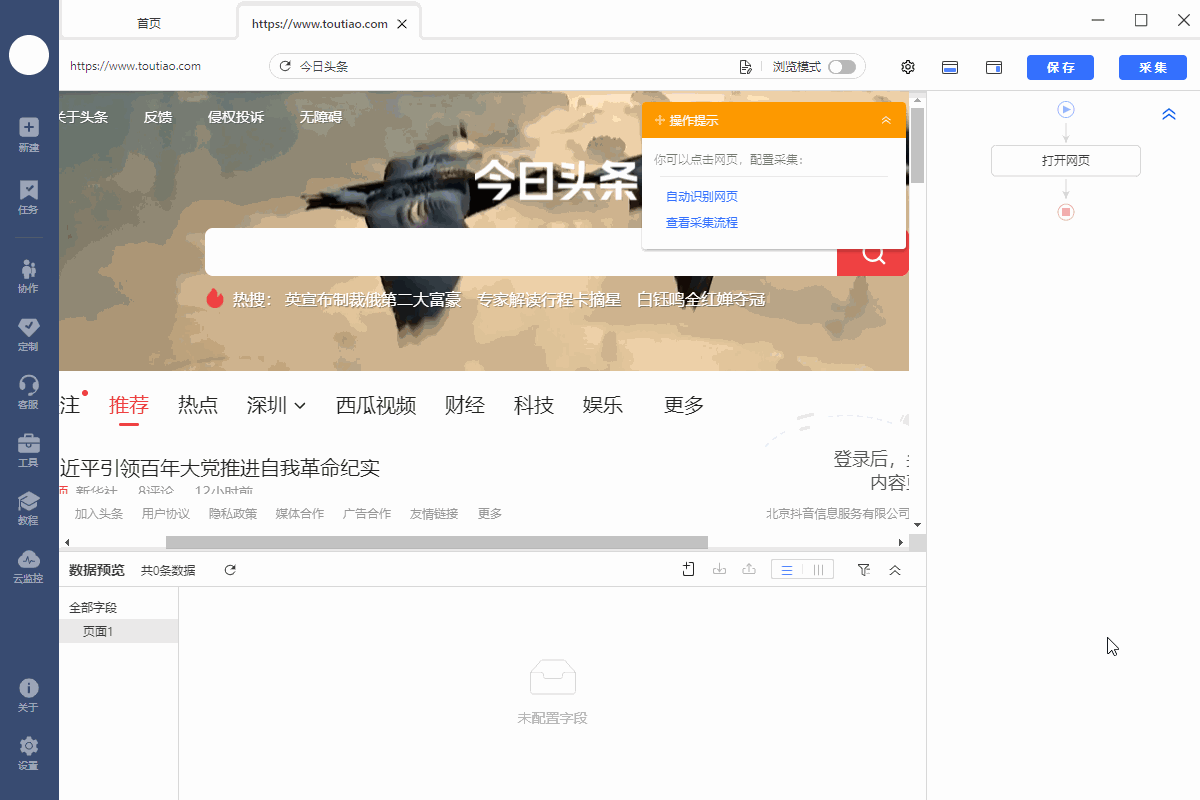Click the move icon on 操作提示 panel
The image size is (1200, 800).
coord(660,120)
